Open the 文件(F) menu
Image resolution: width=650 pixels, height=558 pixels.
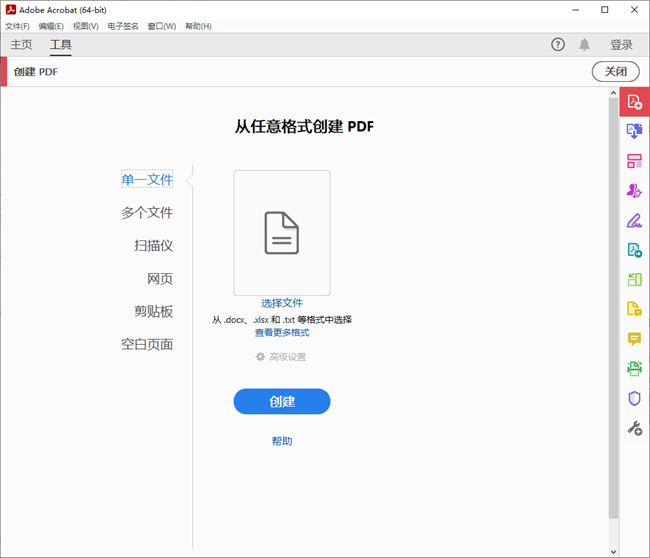tap(17, 27)
